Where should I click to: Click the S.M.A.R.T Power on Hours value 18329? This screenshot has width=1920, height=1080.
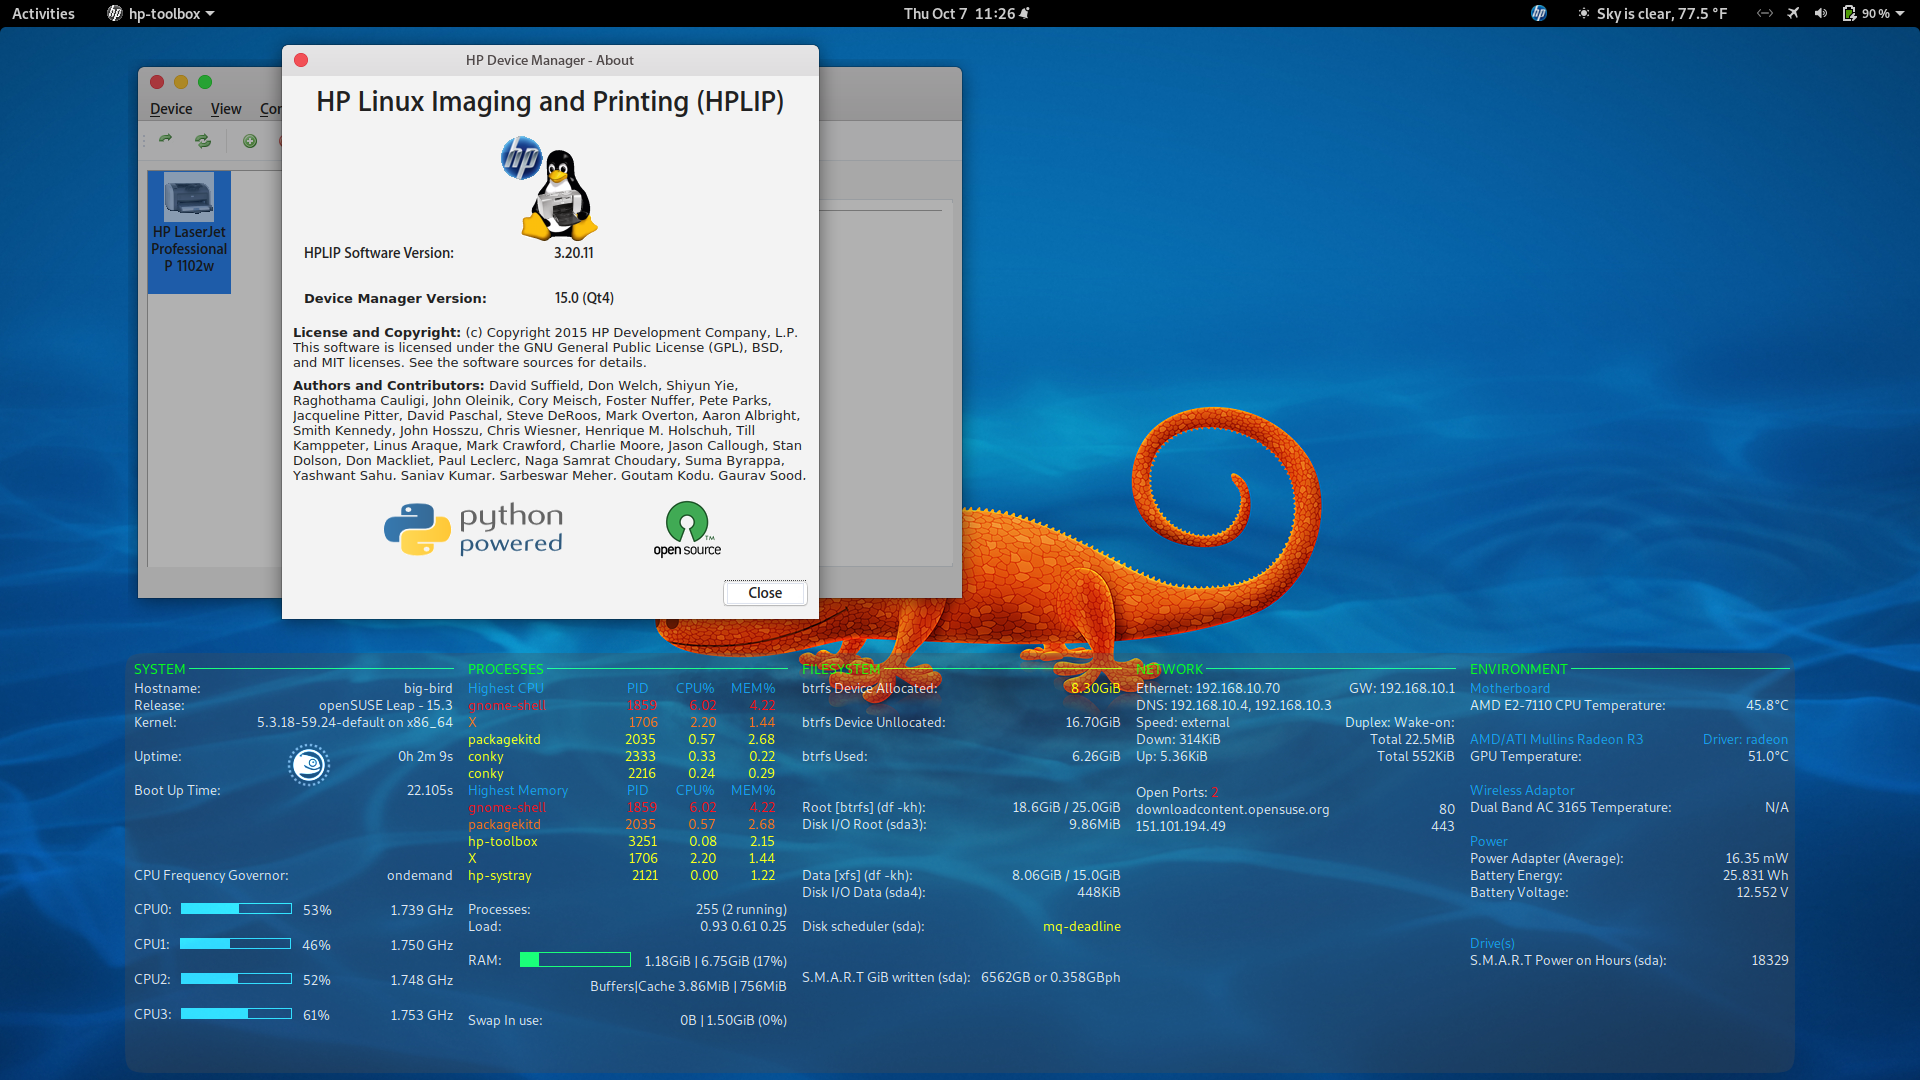click(x=1770, y=960)
